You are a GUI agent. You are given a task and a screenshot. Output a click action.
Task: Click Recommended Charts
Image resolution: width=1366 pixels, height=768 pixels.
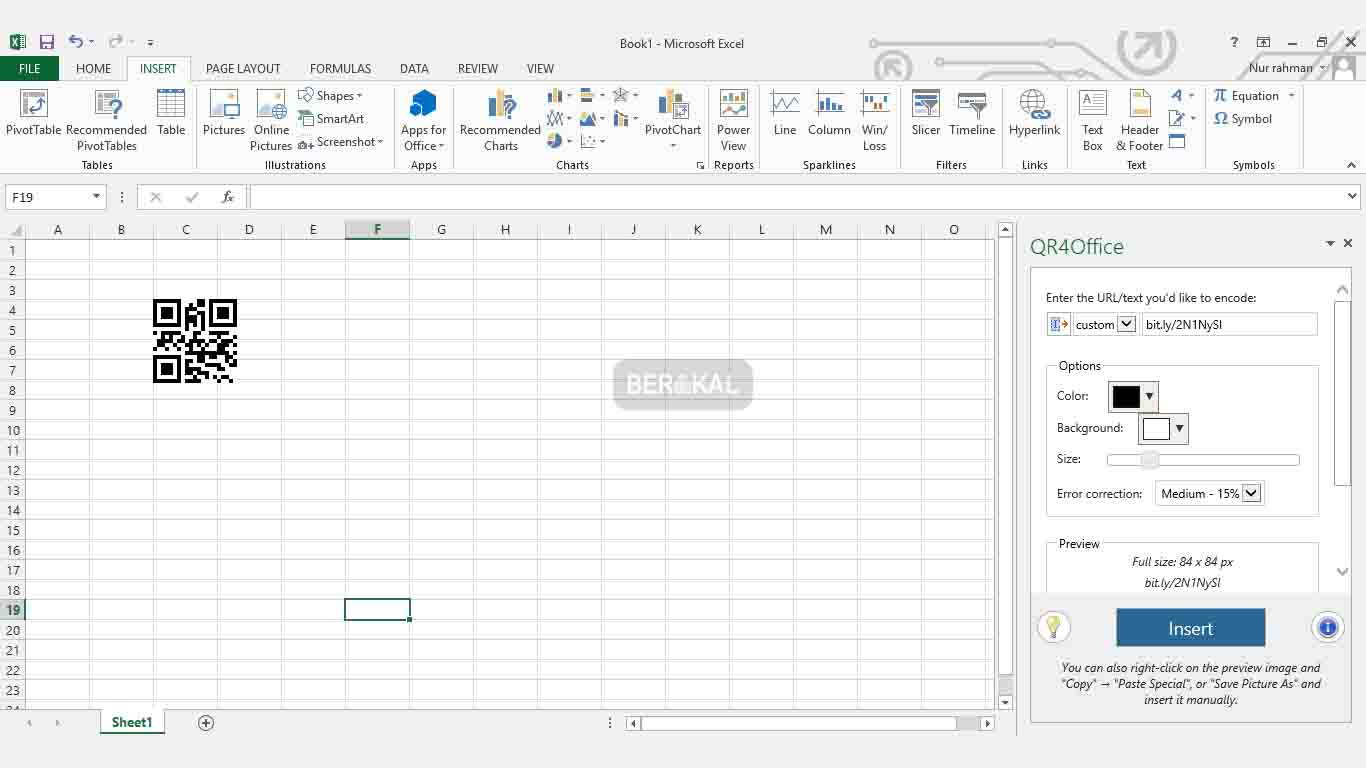(x=500, y=121)
